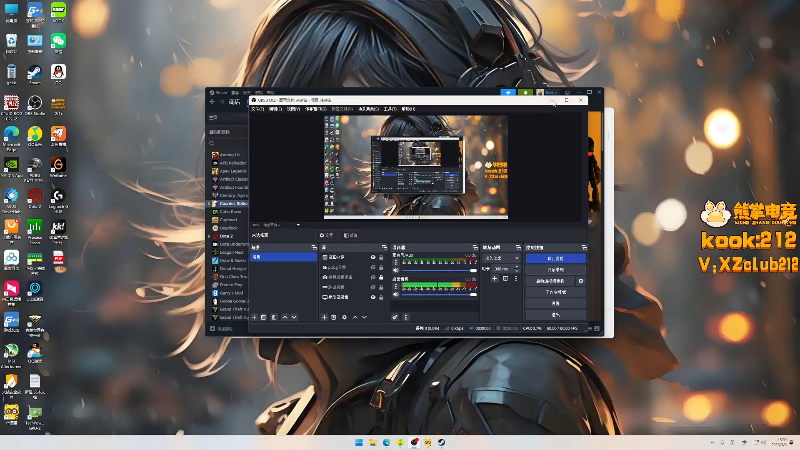The height and width of the screenshot is (450, 800).
Task: Toggle the lock on the second source
Action: [381, 267]
